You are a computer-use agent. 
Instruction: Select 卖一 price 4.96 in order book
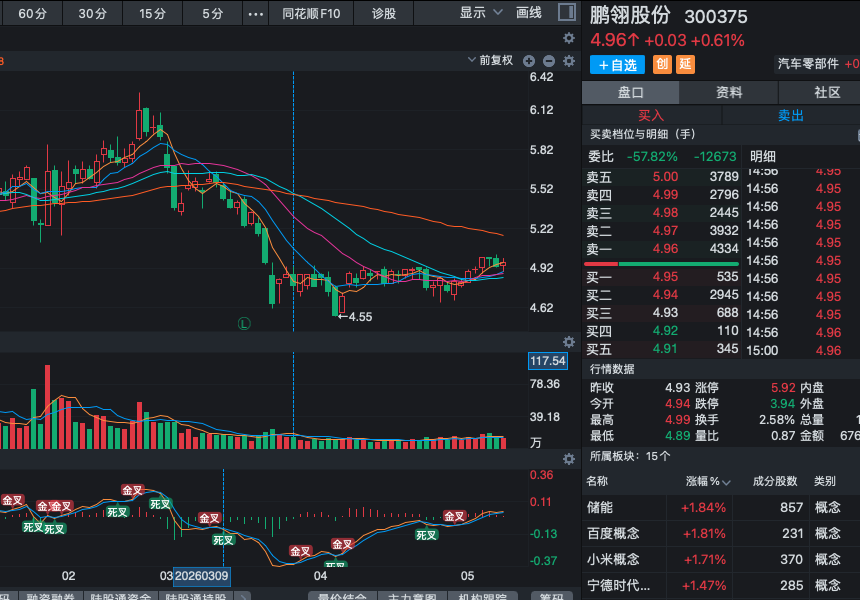[665, 249]
